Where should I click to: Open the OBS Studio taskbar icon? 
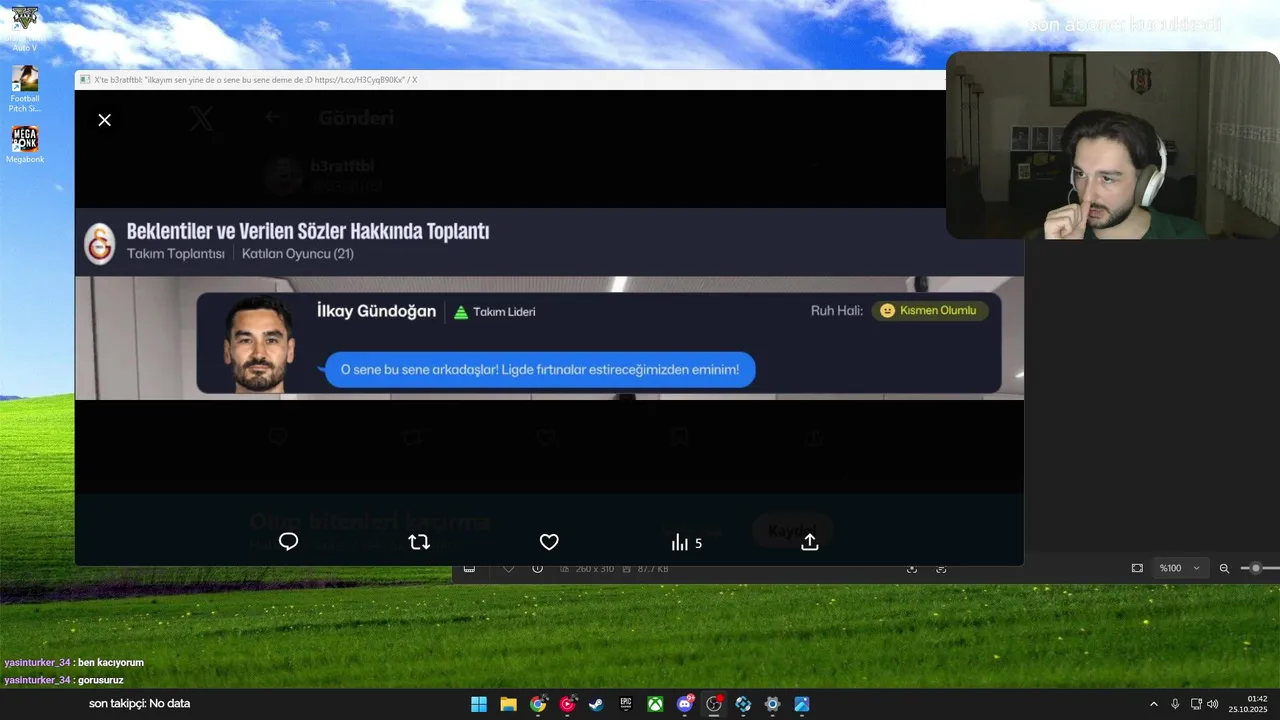(714, 704)
